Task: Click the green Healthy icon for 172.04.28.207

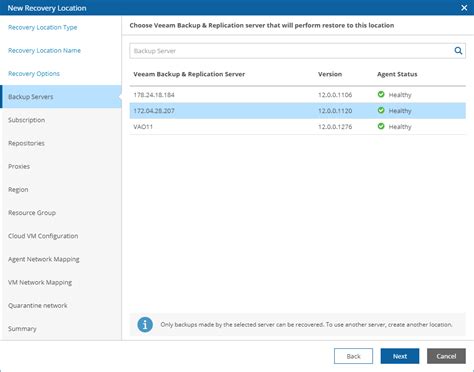Action: tap(381, 110)
